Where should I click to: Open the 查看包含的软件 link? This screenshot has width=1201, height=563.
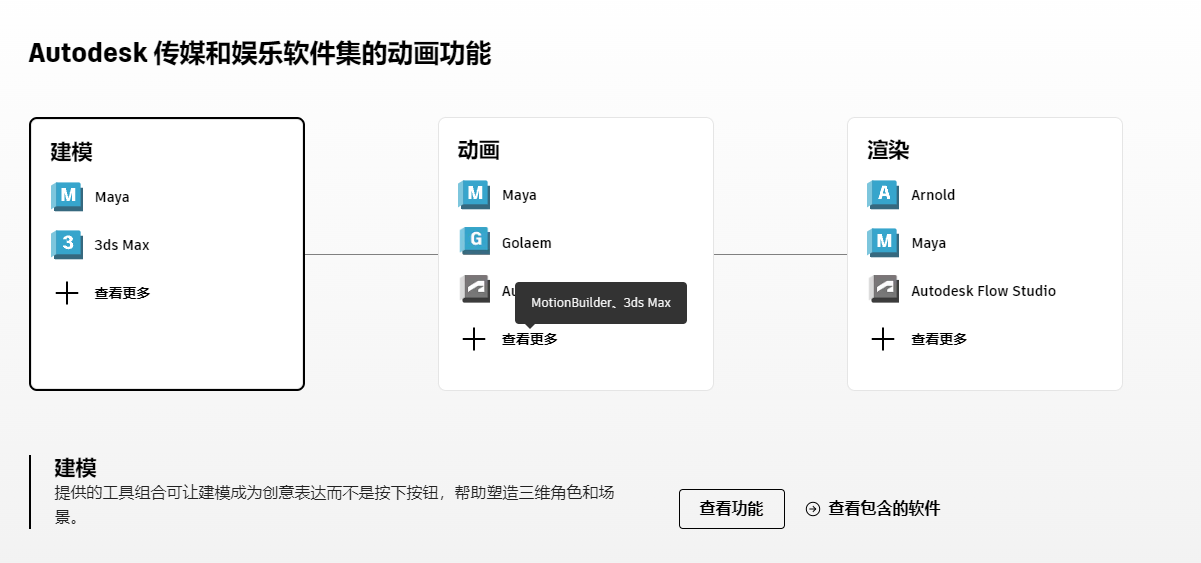pyautogui.click(x=873, y=509)
